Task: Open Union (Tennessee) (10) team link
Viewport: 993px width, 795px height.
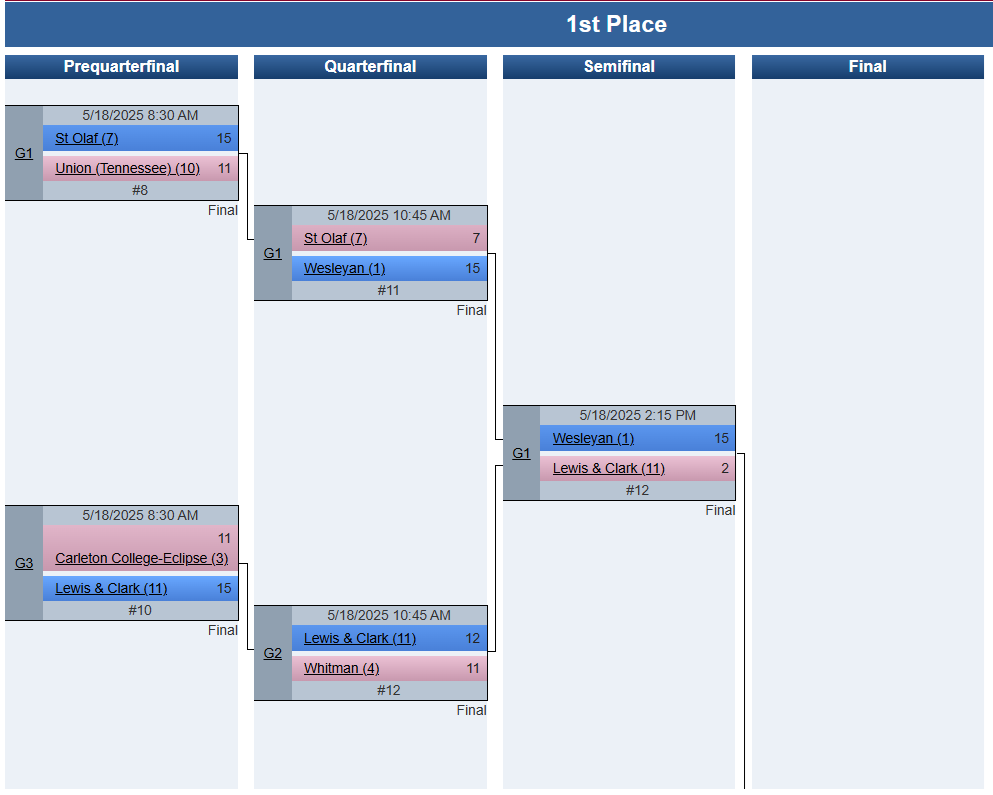Action: [127, 168]
